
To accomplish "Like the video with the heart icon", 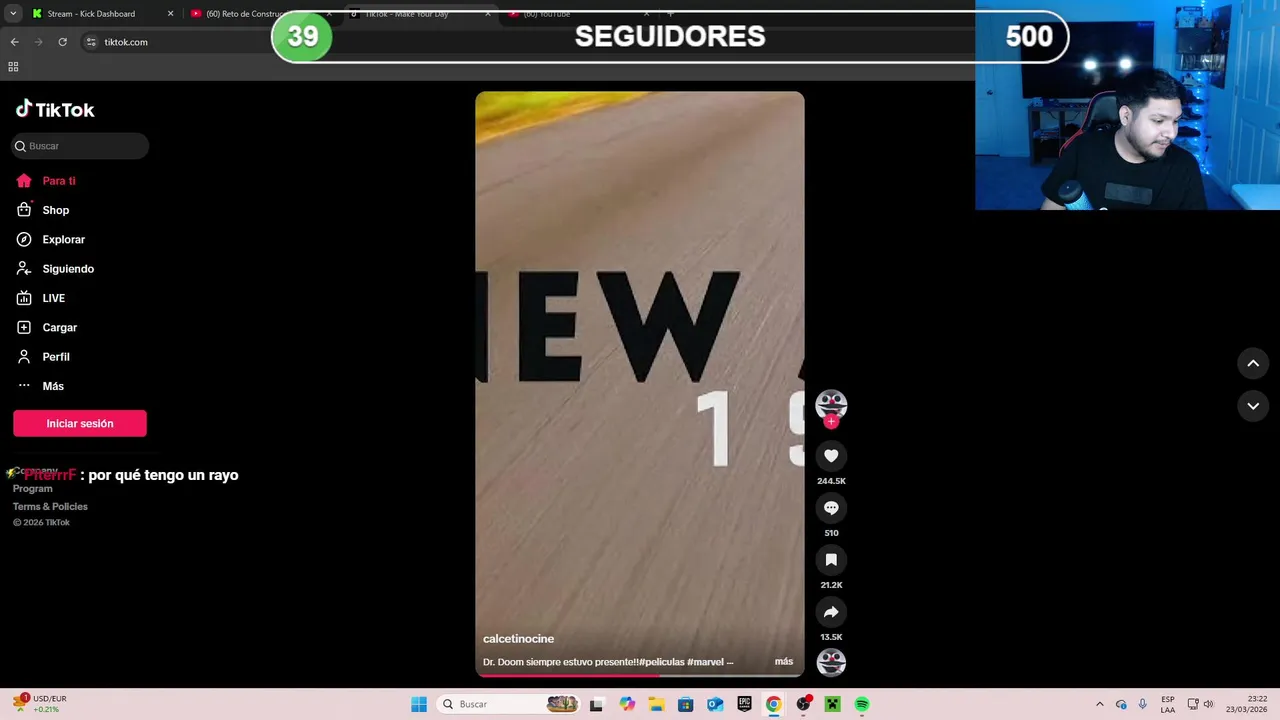I will click(x=831, y=456).
